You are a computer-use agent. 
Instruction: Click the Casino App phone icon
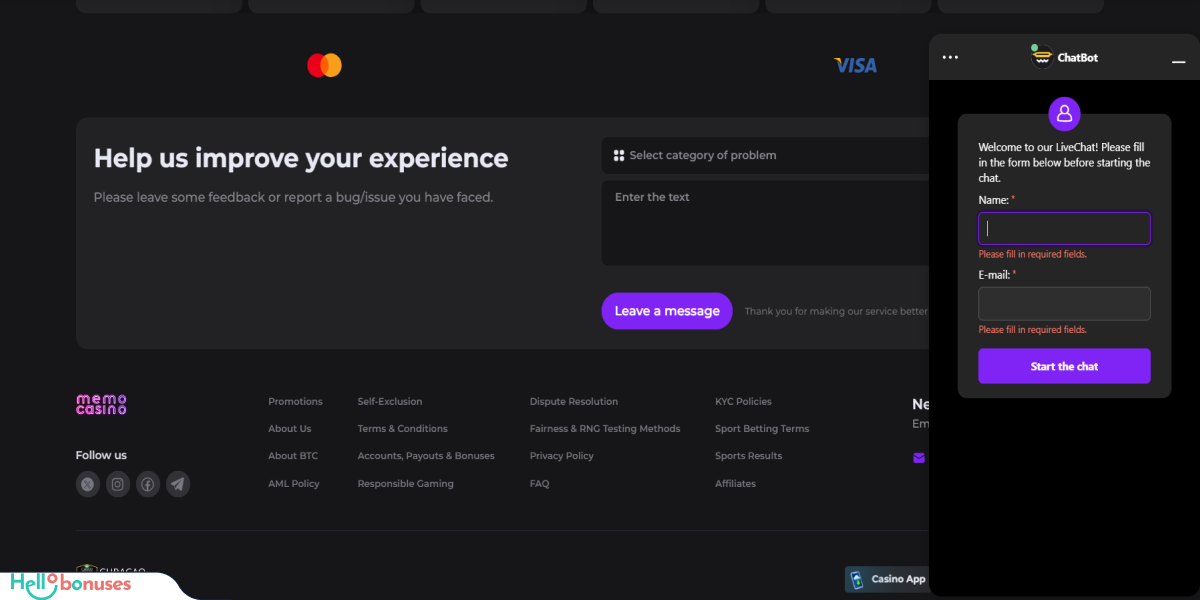[x=856, y=579]
